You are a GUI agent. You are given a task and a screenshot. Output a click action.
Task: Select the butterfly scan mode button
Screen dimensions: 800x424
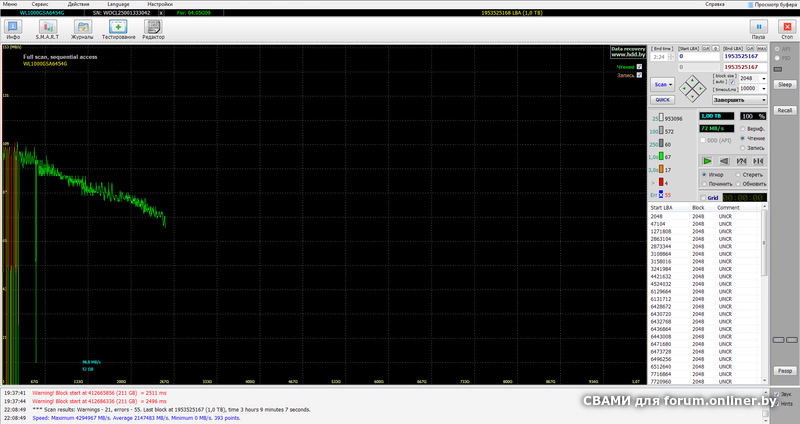point(758,161)
